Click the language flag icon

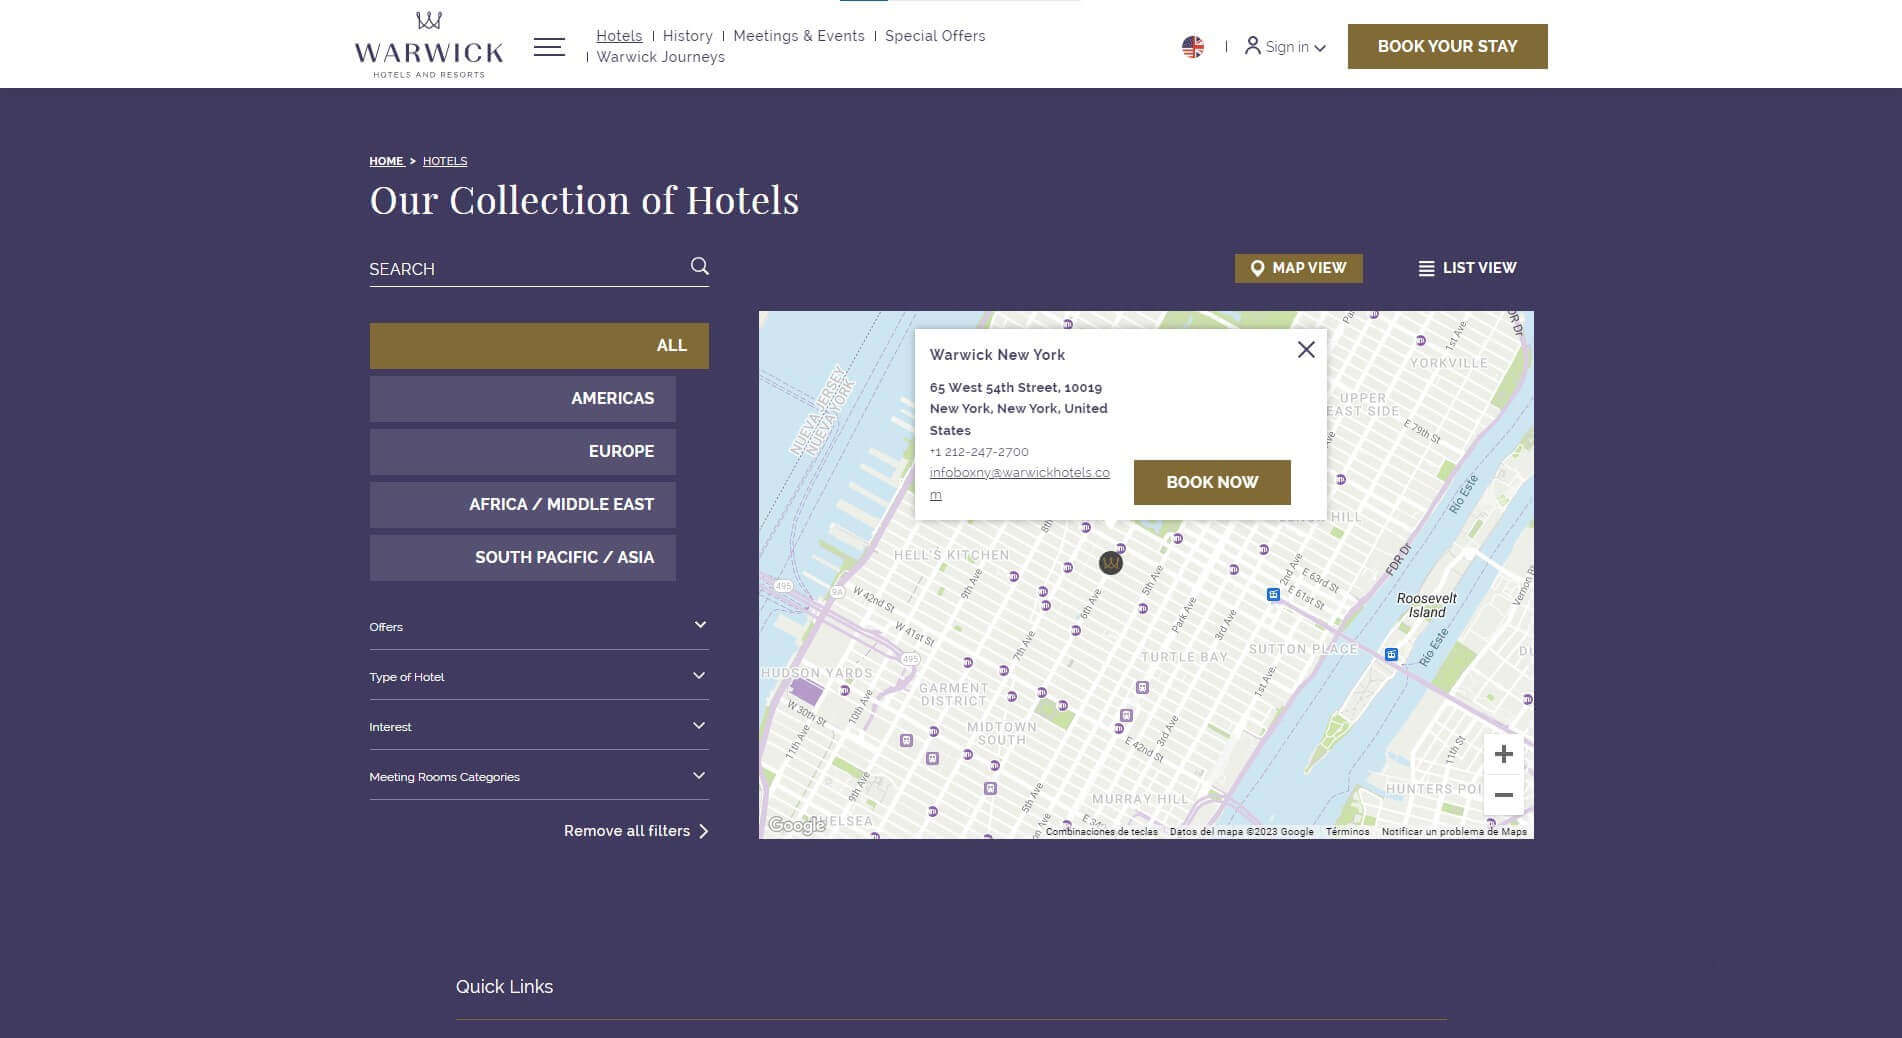tap(1192, 47)
